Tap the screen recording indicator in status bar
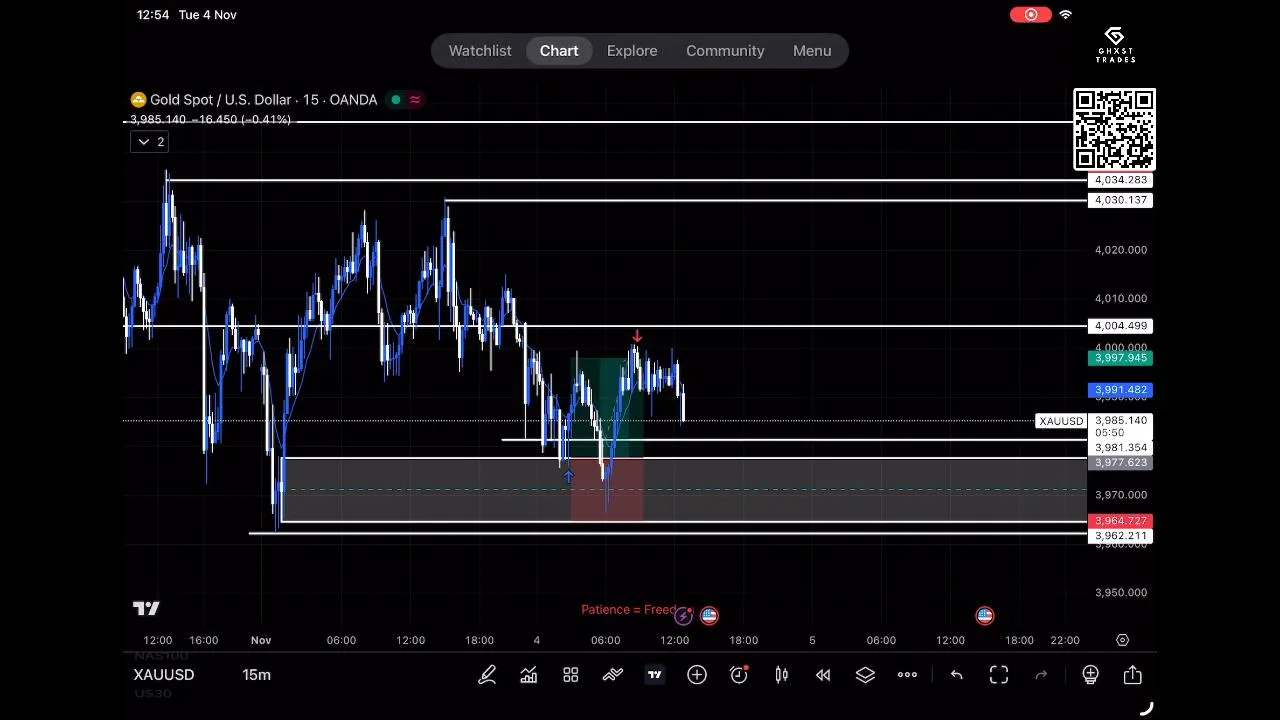This screenshot has height=720, width=1280. tap(1031, 15)
